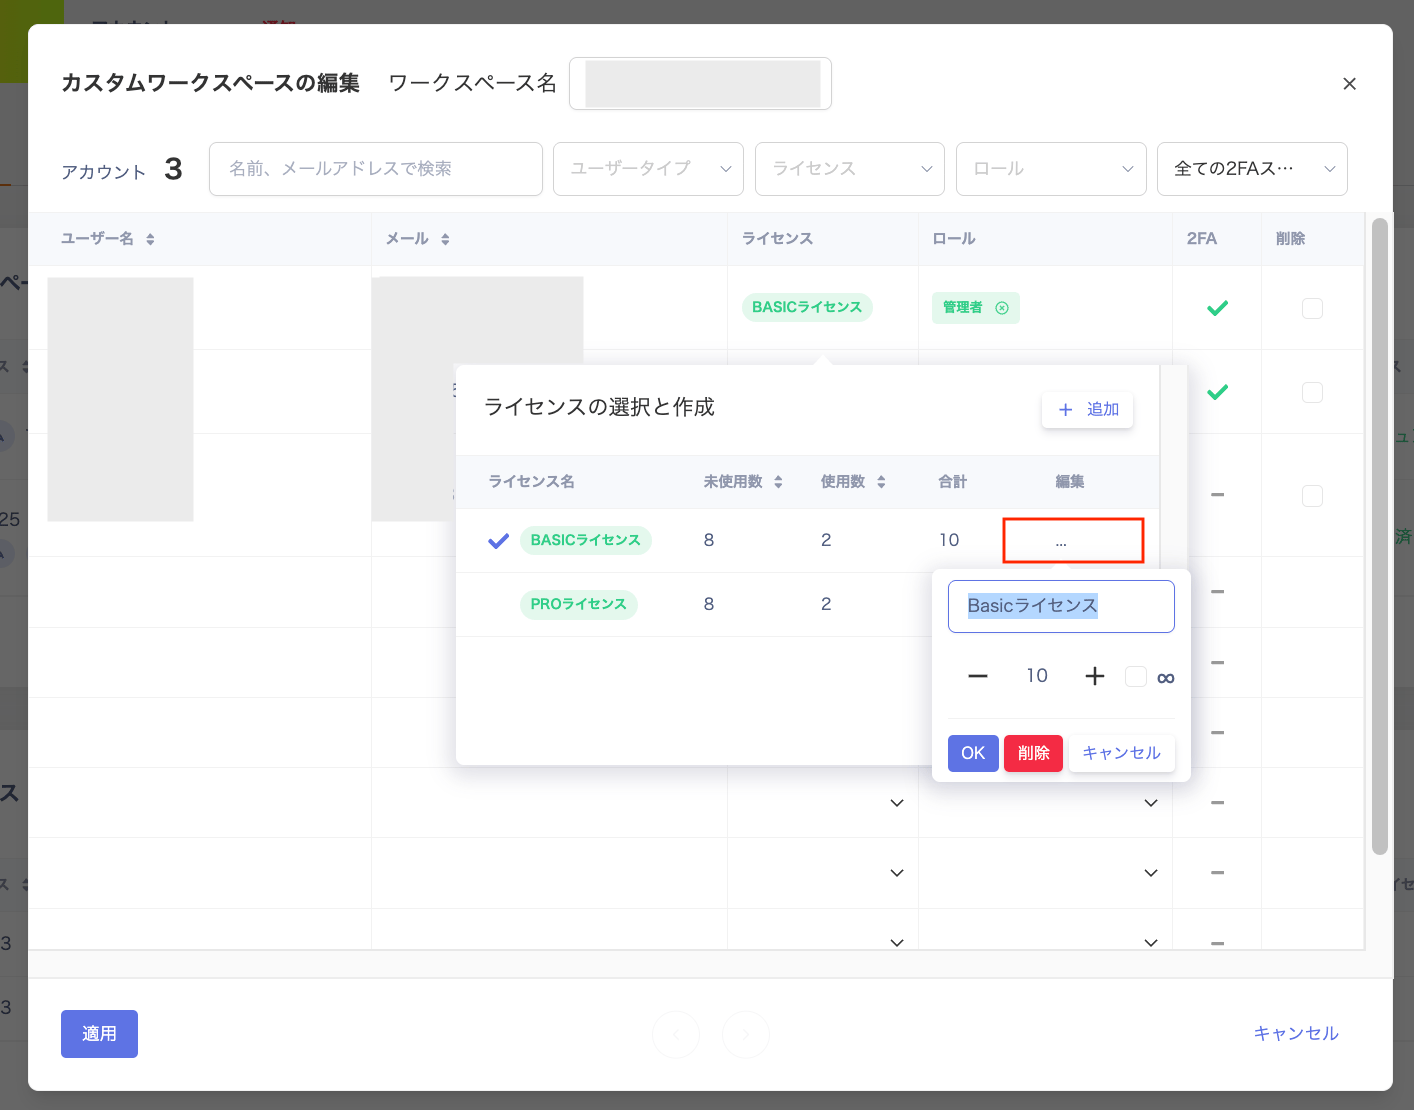
Task: Click the blue checkmark beside BASICライセンス
Action: pyautogui.click(x=498, y=541)
